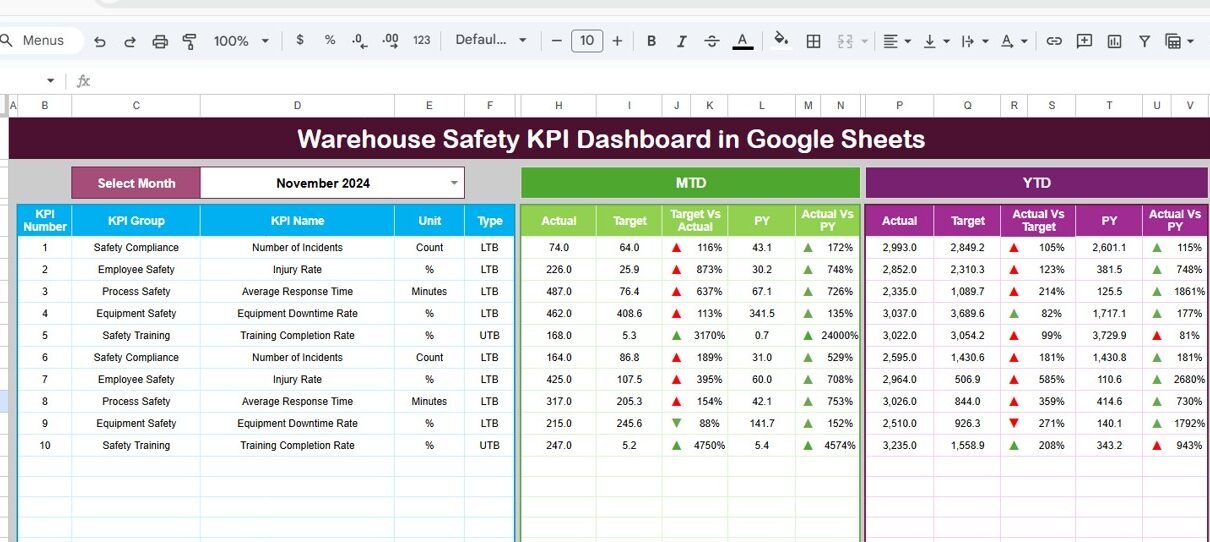
Task: Open the zoom 100% dropdown
Action: point(241,41)
